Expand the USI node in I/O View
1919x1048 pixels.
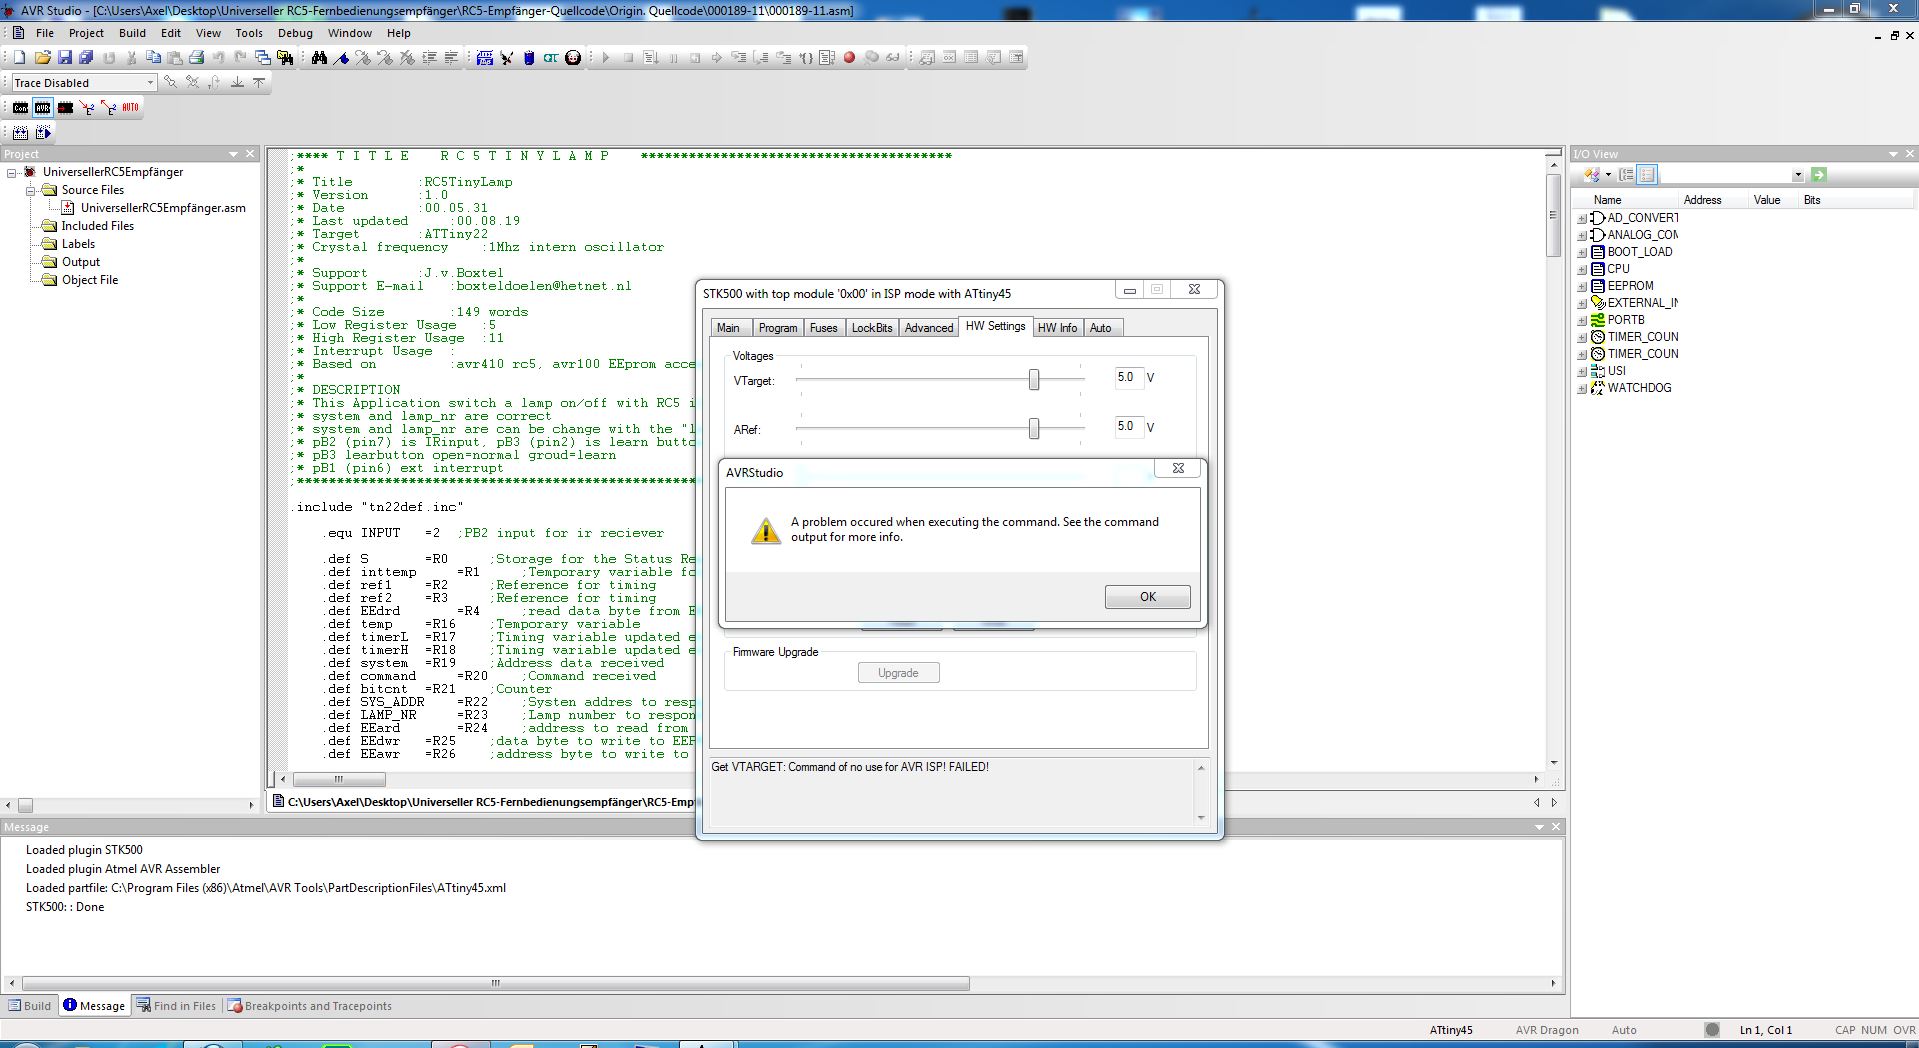coord(1582,371)
